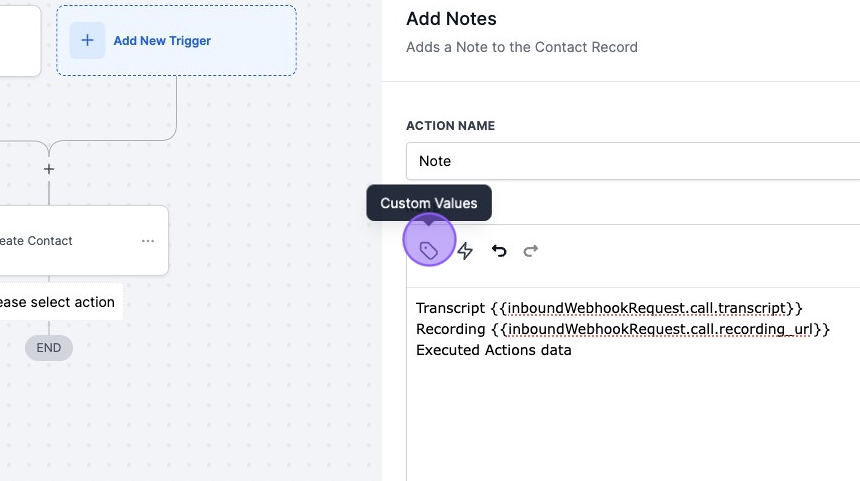Select the END node in workflow
The height and width of the screenshot is (481, 860).
click(49, 348)
